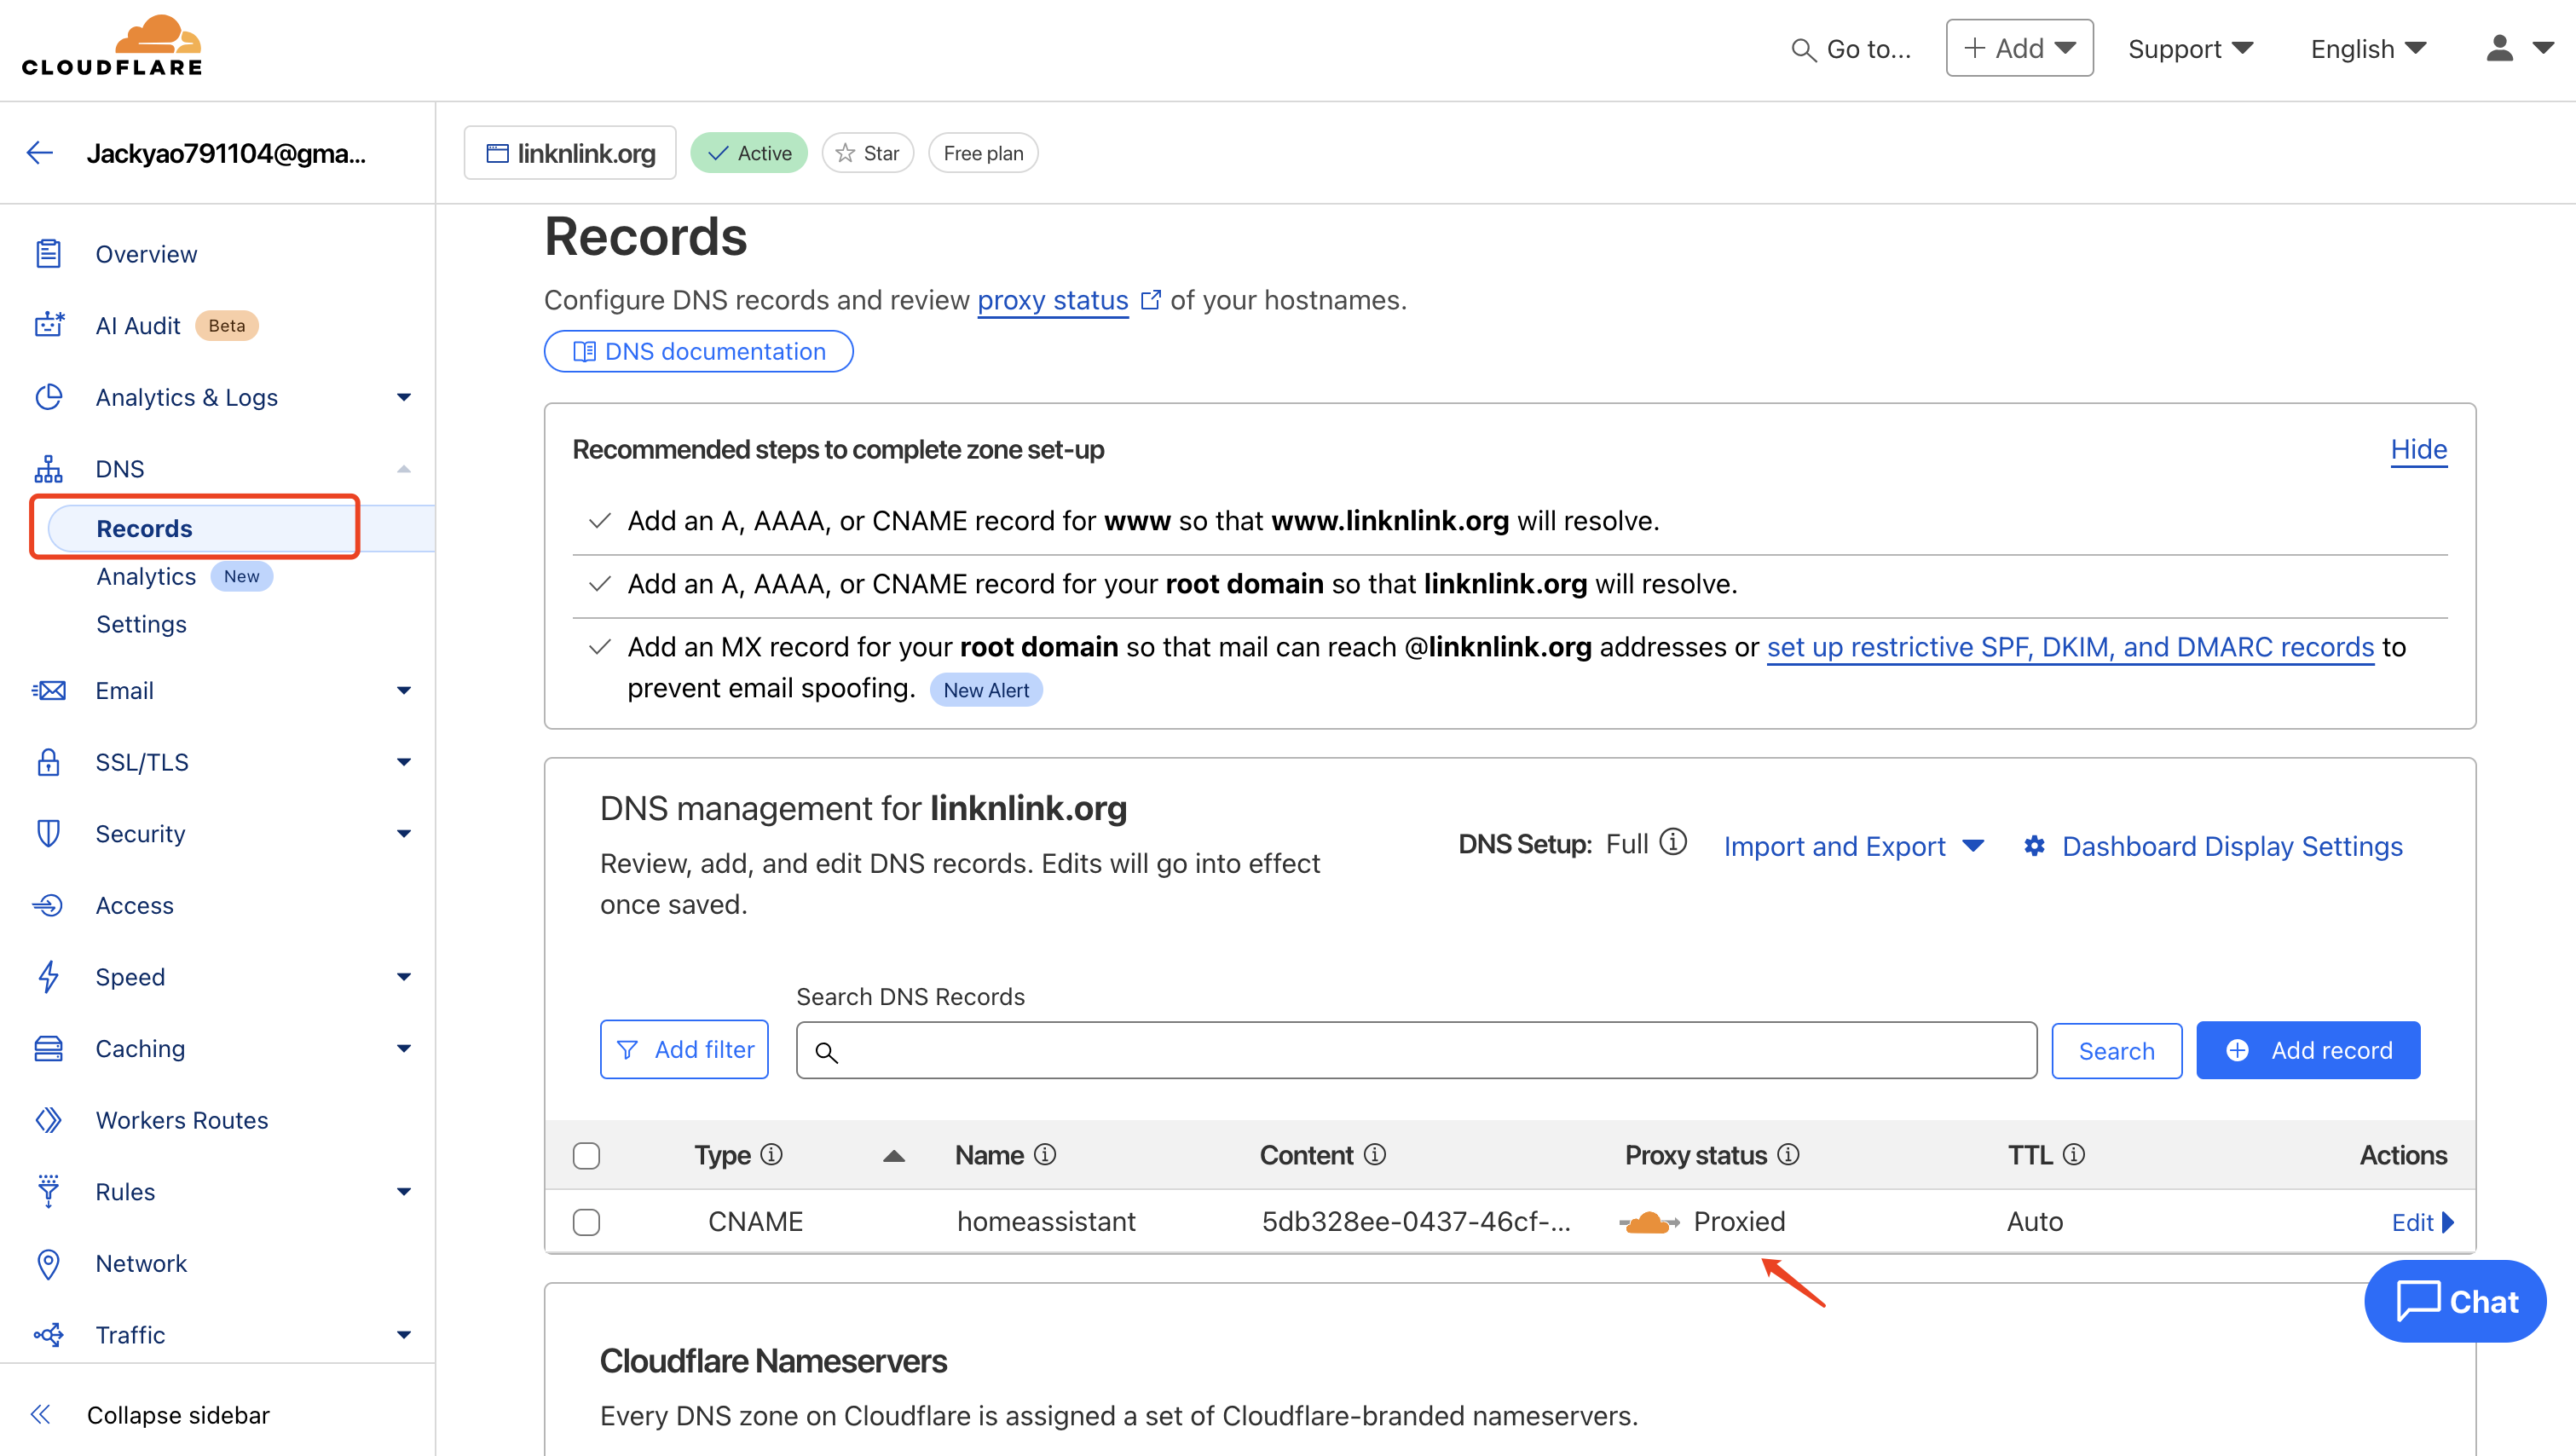
Task: Open the user account profile icon
Action: coord(2499,48)
